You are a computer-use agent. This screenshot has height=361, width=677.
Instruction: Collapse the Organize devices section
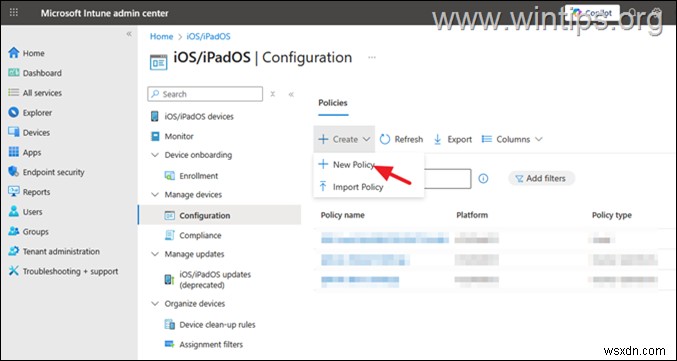pos(155,304)
